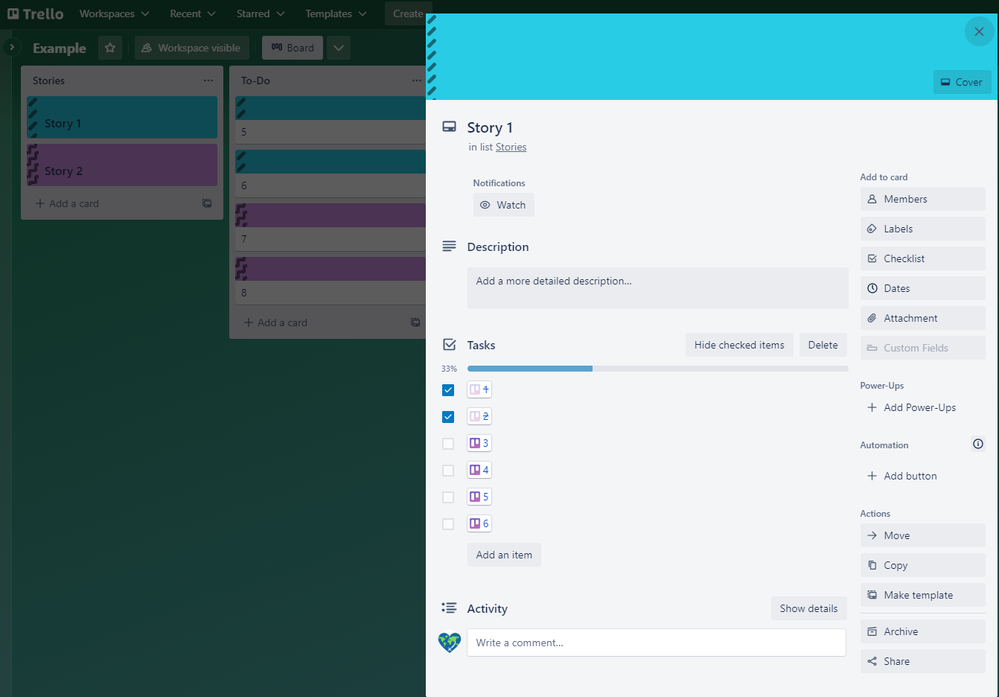Image resolution: width=999 pixels, height=697 pixels.
Task: Check checklist item 6
Action: coord(448,524)
